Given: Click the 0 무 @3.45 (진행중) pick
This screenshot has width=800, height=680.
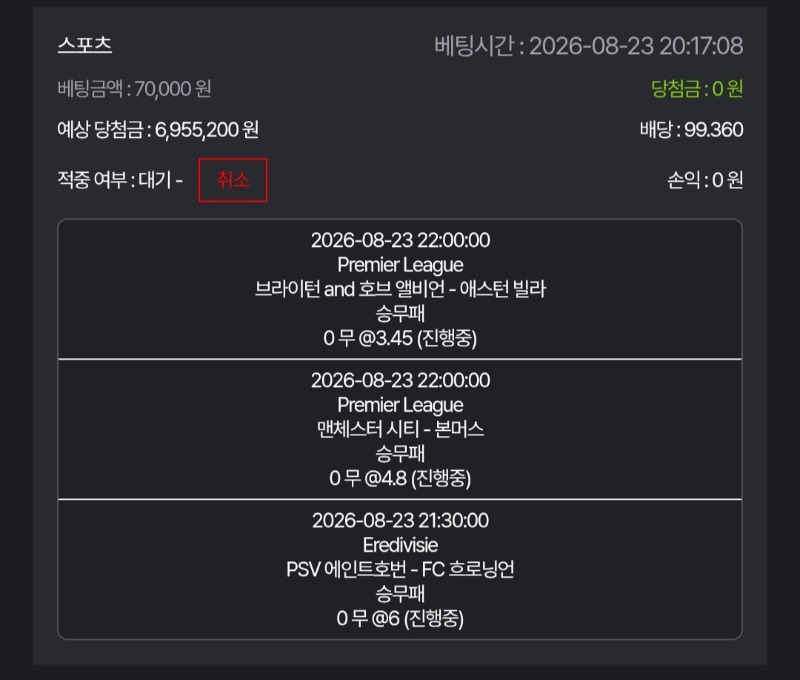Looking at the screenshot, I should click(400, 338).
